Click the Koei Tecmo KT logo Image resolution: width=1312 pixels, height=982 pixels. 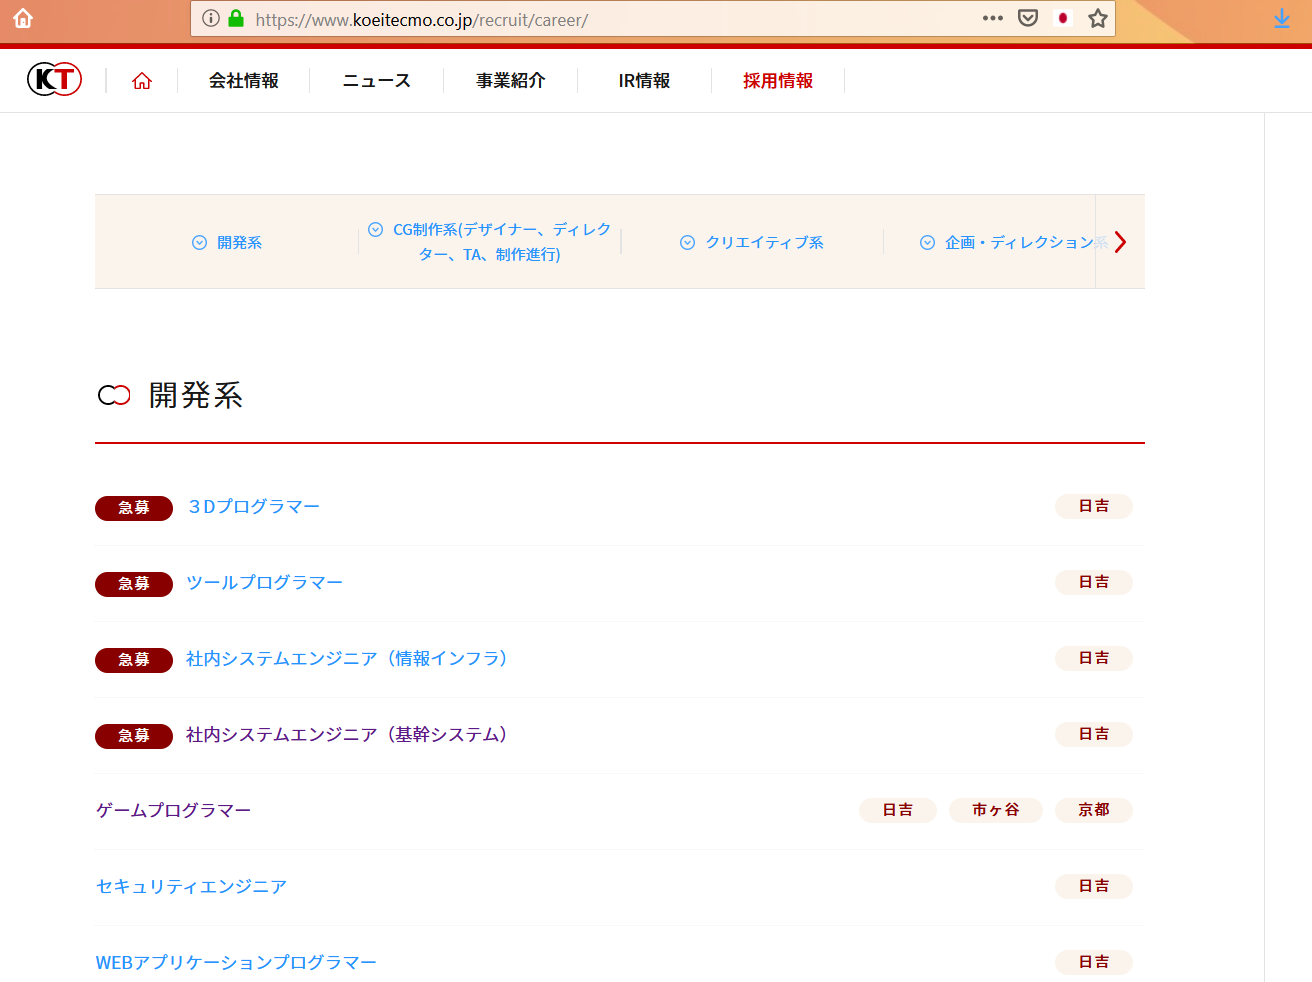tap(54, 79)
